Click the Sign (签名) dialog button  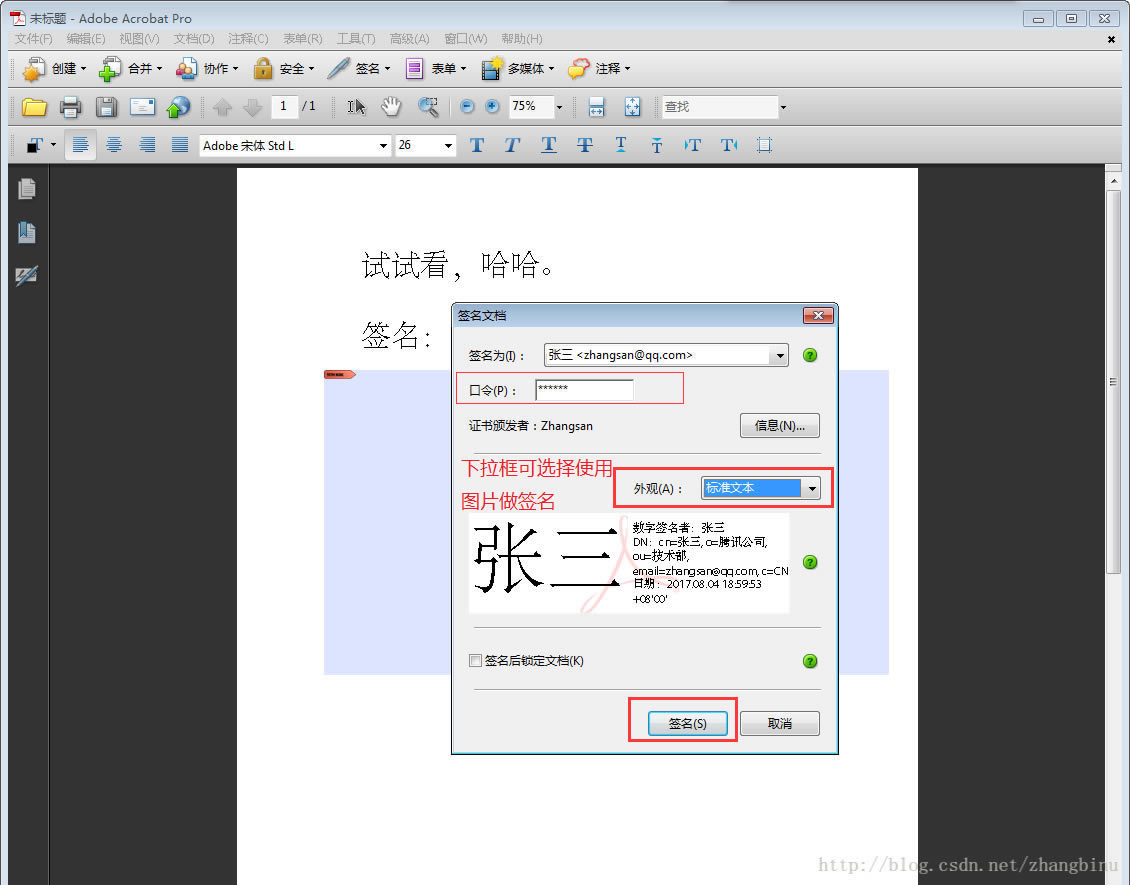click(688, 724)
